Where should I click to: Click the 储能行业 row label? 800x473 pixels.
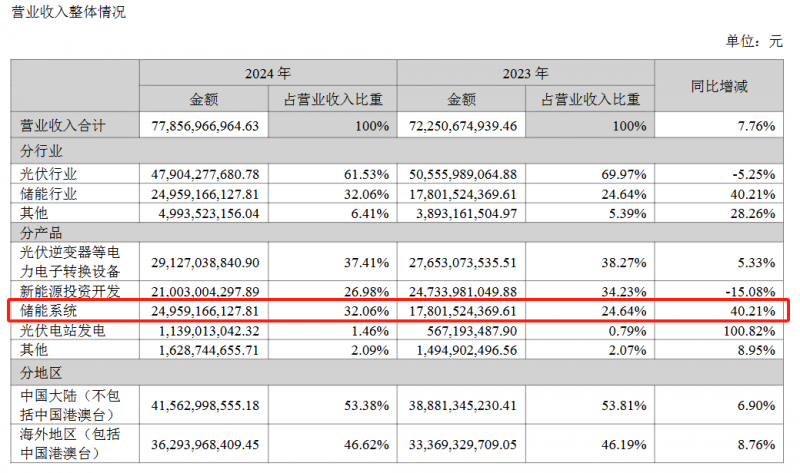(x=49, y=194)
